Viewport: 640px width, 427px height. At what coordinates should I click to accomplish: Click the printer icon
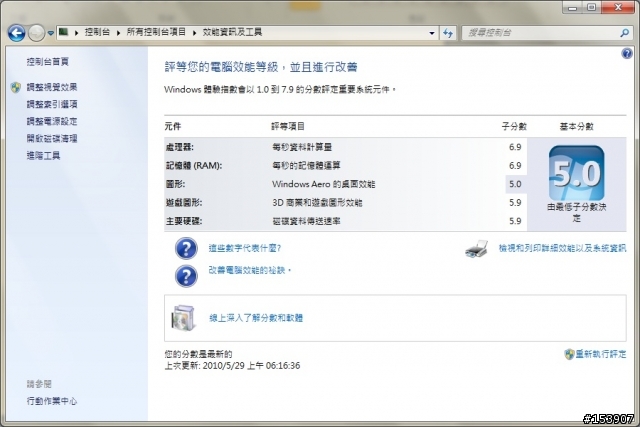click(476, 249)
